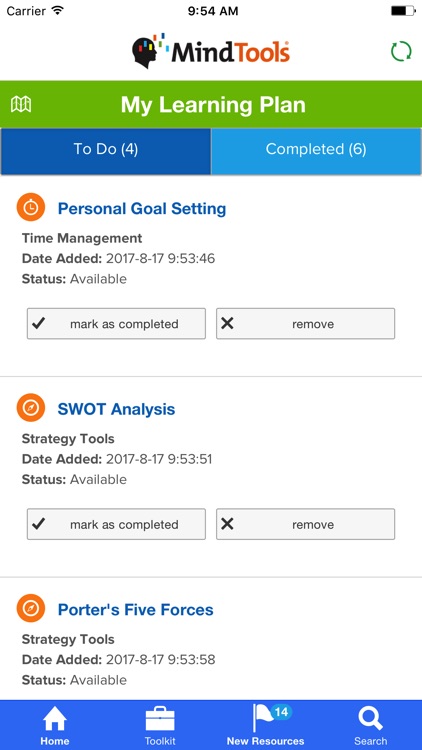Tap the orange compass icon for SWOT Analysis

click(x=31, y=408)
